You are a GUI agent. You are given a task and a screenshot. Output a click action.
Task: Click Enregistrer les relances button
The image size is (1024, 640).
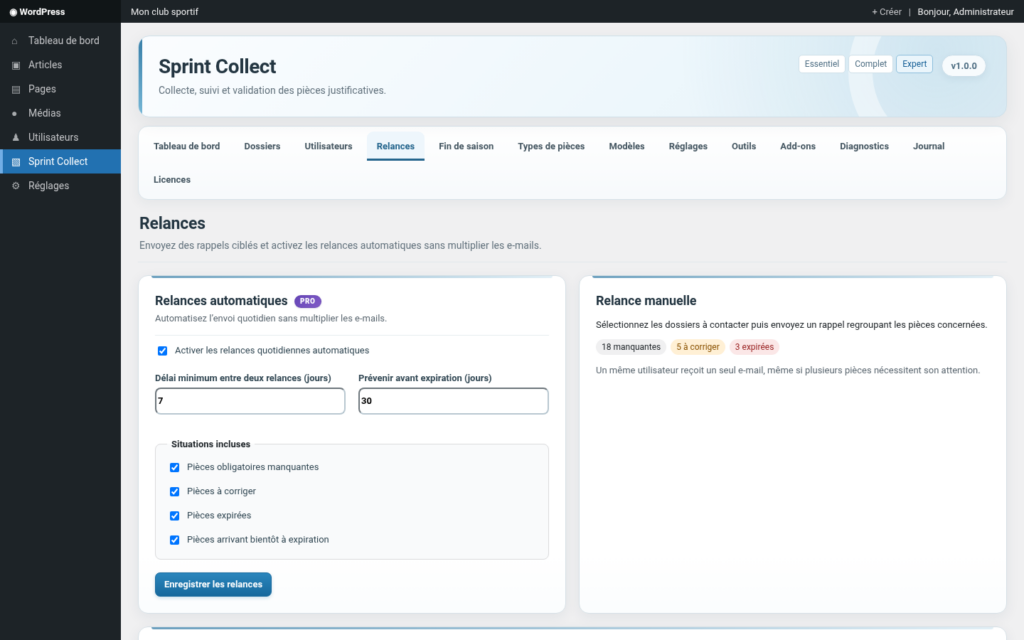pos(213,584)
